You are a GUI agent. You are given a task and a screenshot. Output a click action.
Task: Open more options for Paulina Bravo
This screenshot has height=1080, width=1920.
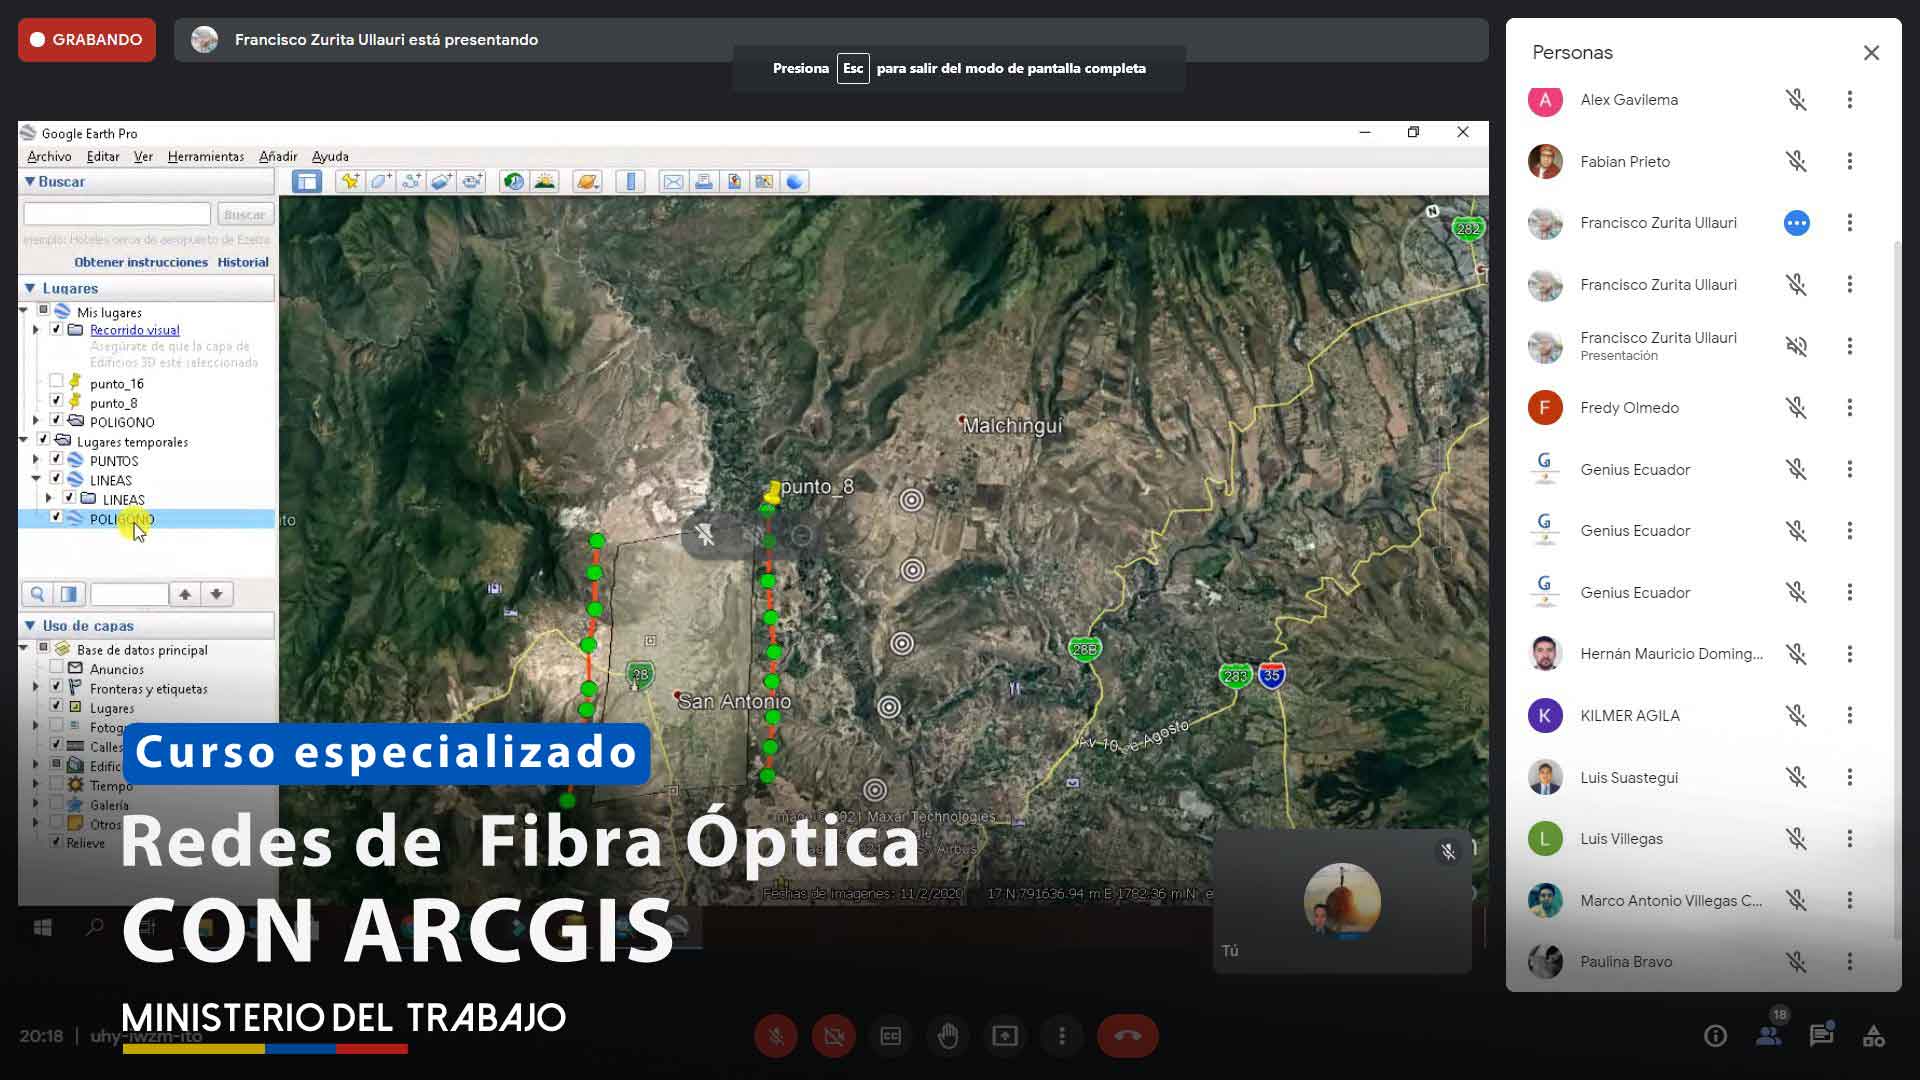tap(1850, 962)
